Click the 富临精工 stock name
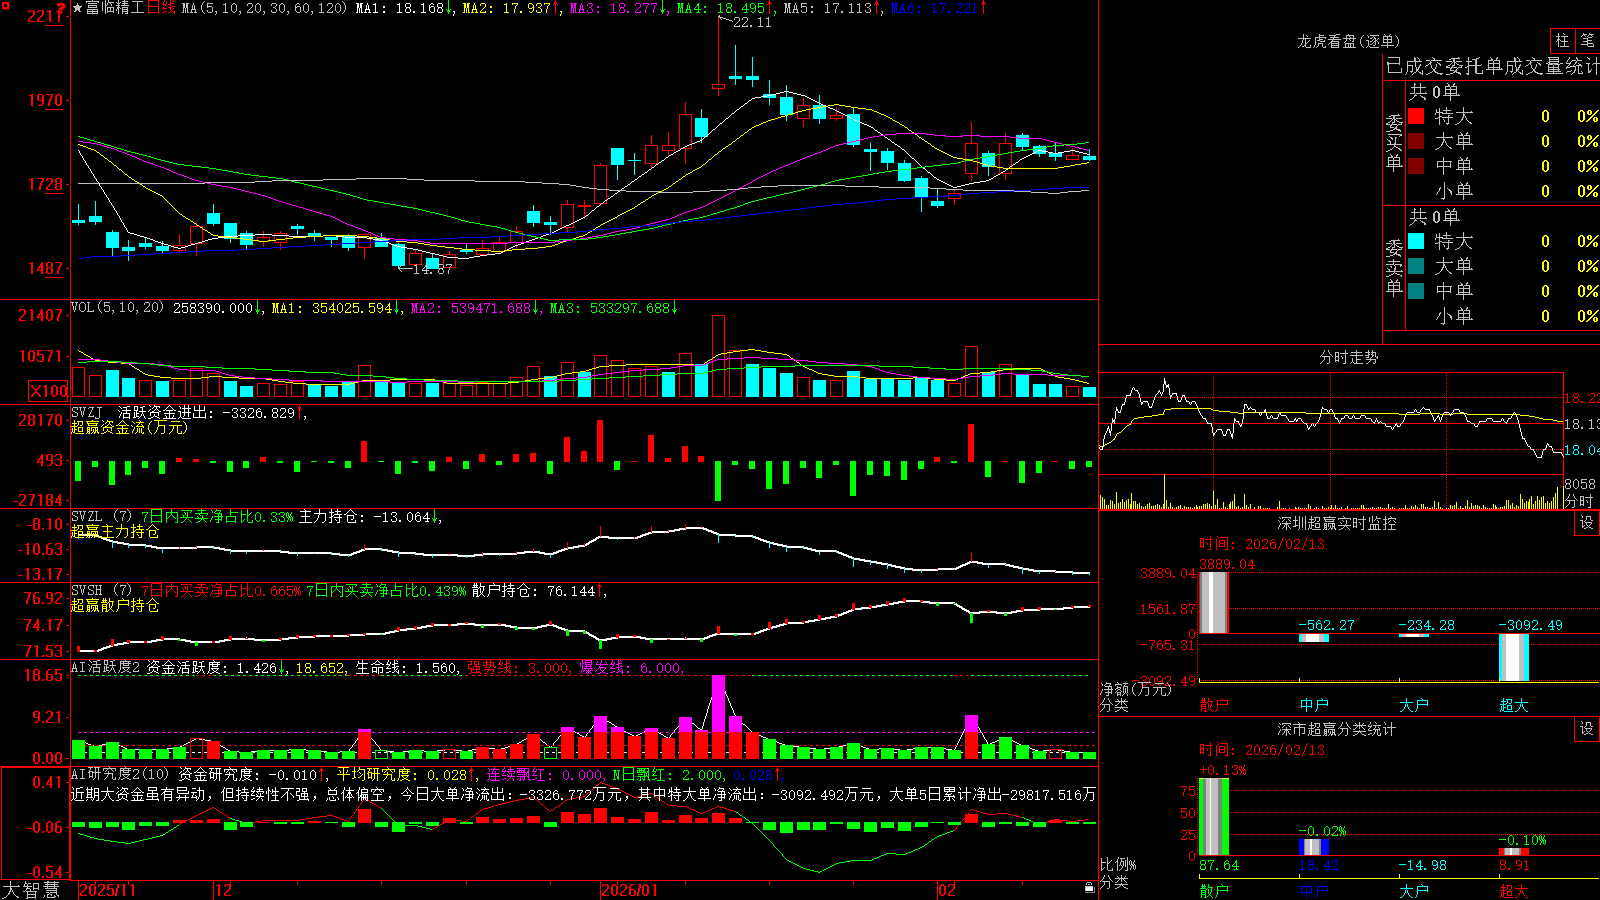This screenshot has width=1600, height=900. pyautogui.click(x=115, y=8)
